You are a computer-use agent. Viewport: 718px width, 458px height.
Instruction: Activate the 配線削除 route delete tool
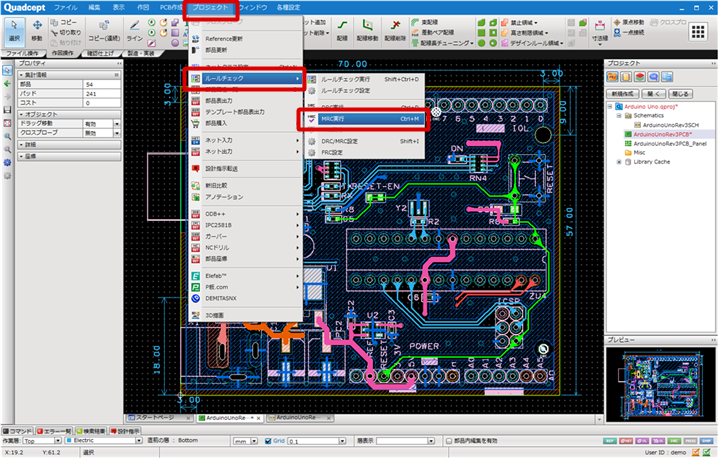395,31
